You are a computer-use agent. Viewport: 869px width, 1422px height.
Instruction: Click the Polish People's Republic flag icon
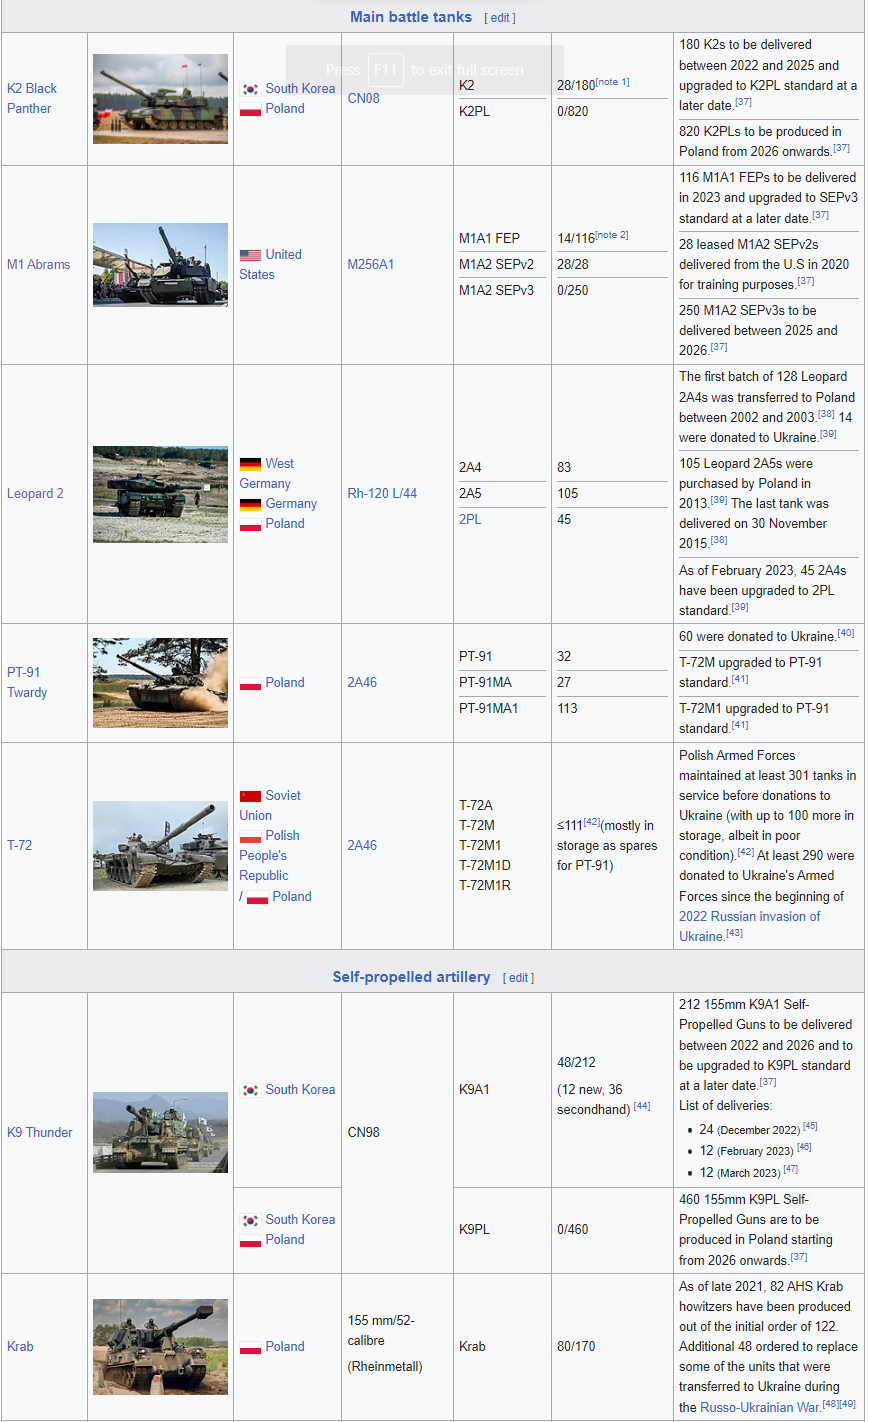250,836
